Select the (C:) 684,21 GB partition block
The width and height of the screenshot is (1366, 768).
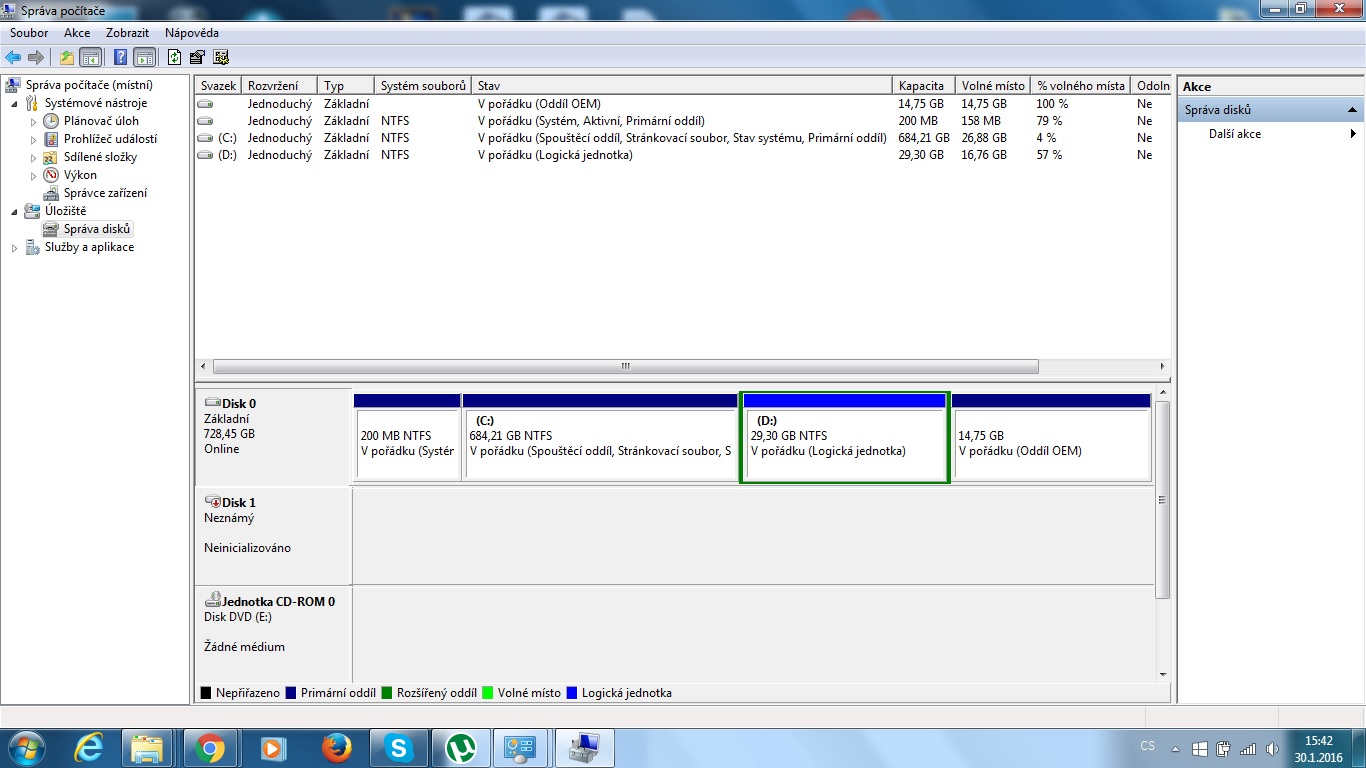coord(600,436)
